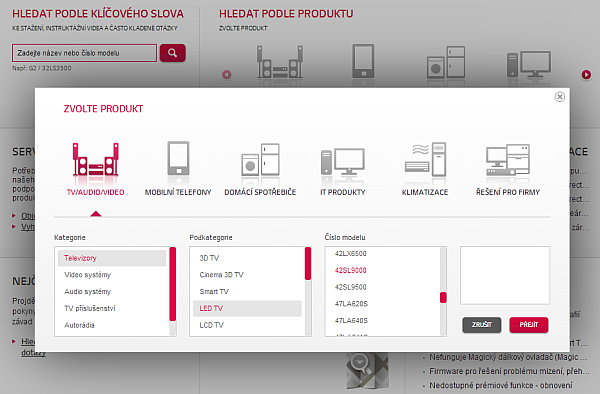Go to previous products with left arrow

pos(227,75)
